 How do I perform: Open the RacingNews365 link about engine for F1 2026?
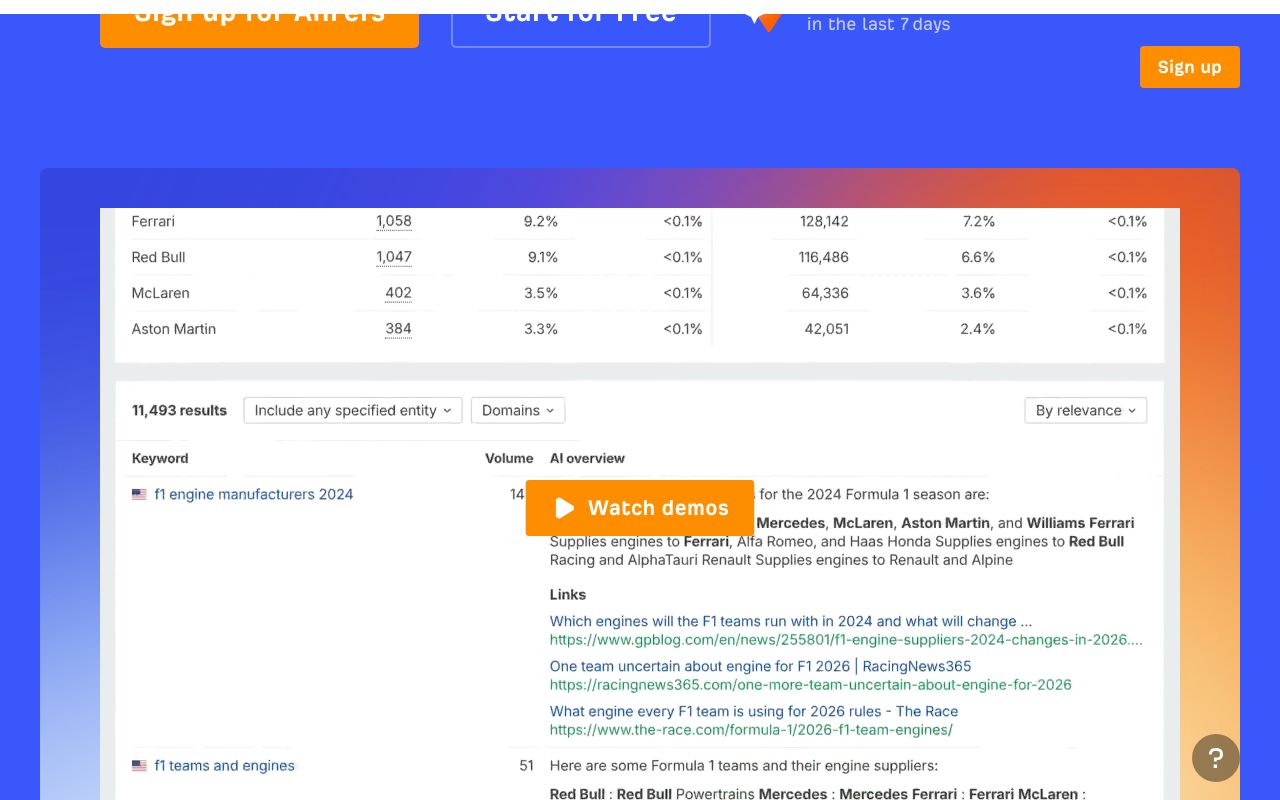click(x=761, y=666)
